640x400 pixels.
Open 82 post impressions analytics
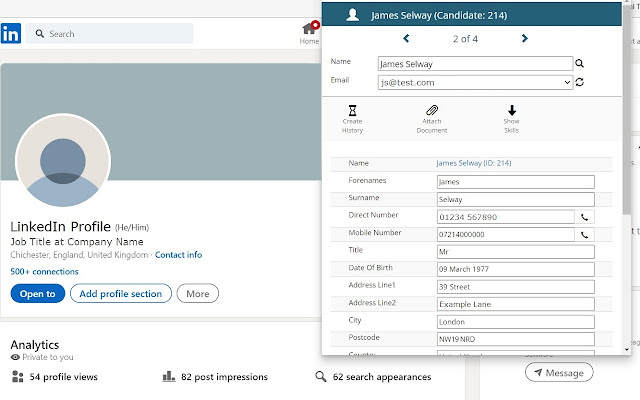coord(224,377)
